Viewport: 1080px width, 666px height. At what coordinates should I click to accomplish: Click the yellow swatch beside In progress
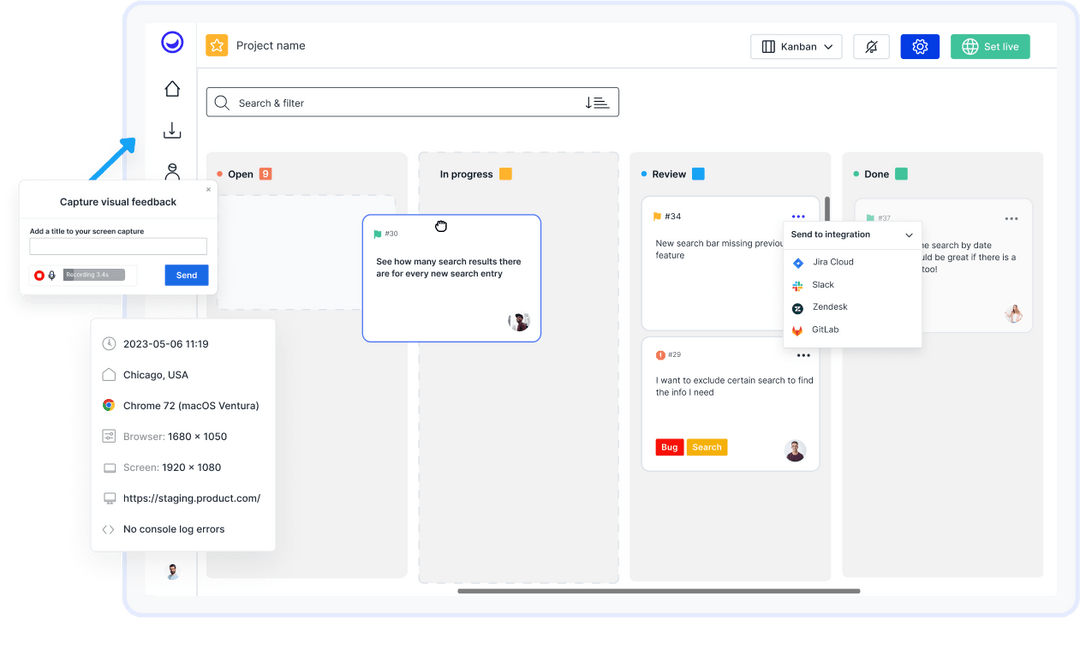pyautogui.click(x=506, y=174)
